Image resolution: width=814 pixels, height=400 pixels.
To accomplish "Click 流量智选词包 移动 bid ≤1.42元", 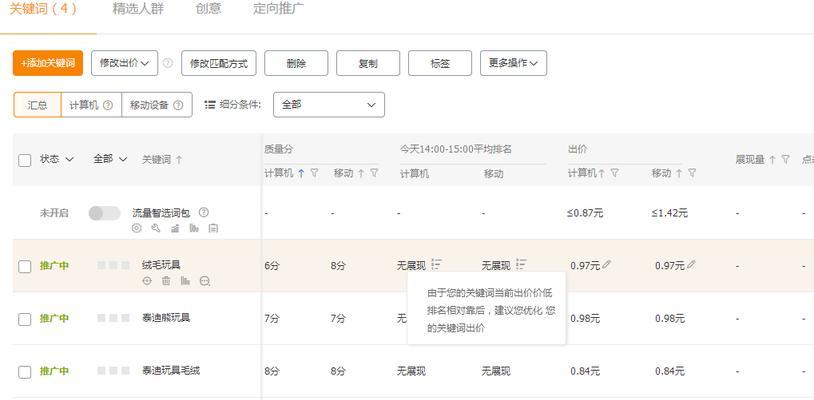I will click(670, 213).
